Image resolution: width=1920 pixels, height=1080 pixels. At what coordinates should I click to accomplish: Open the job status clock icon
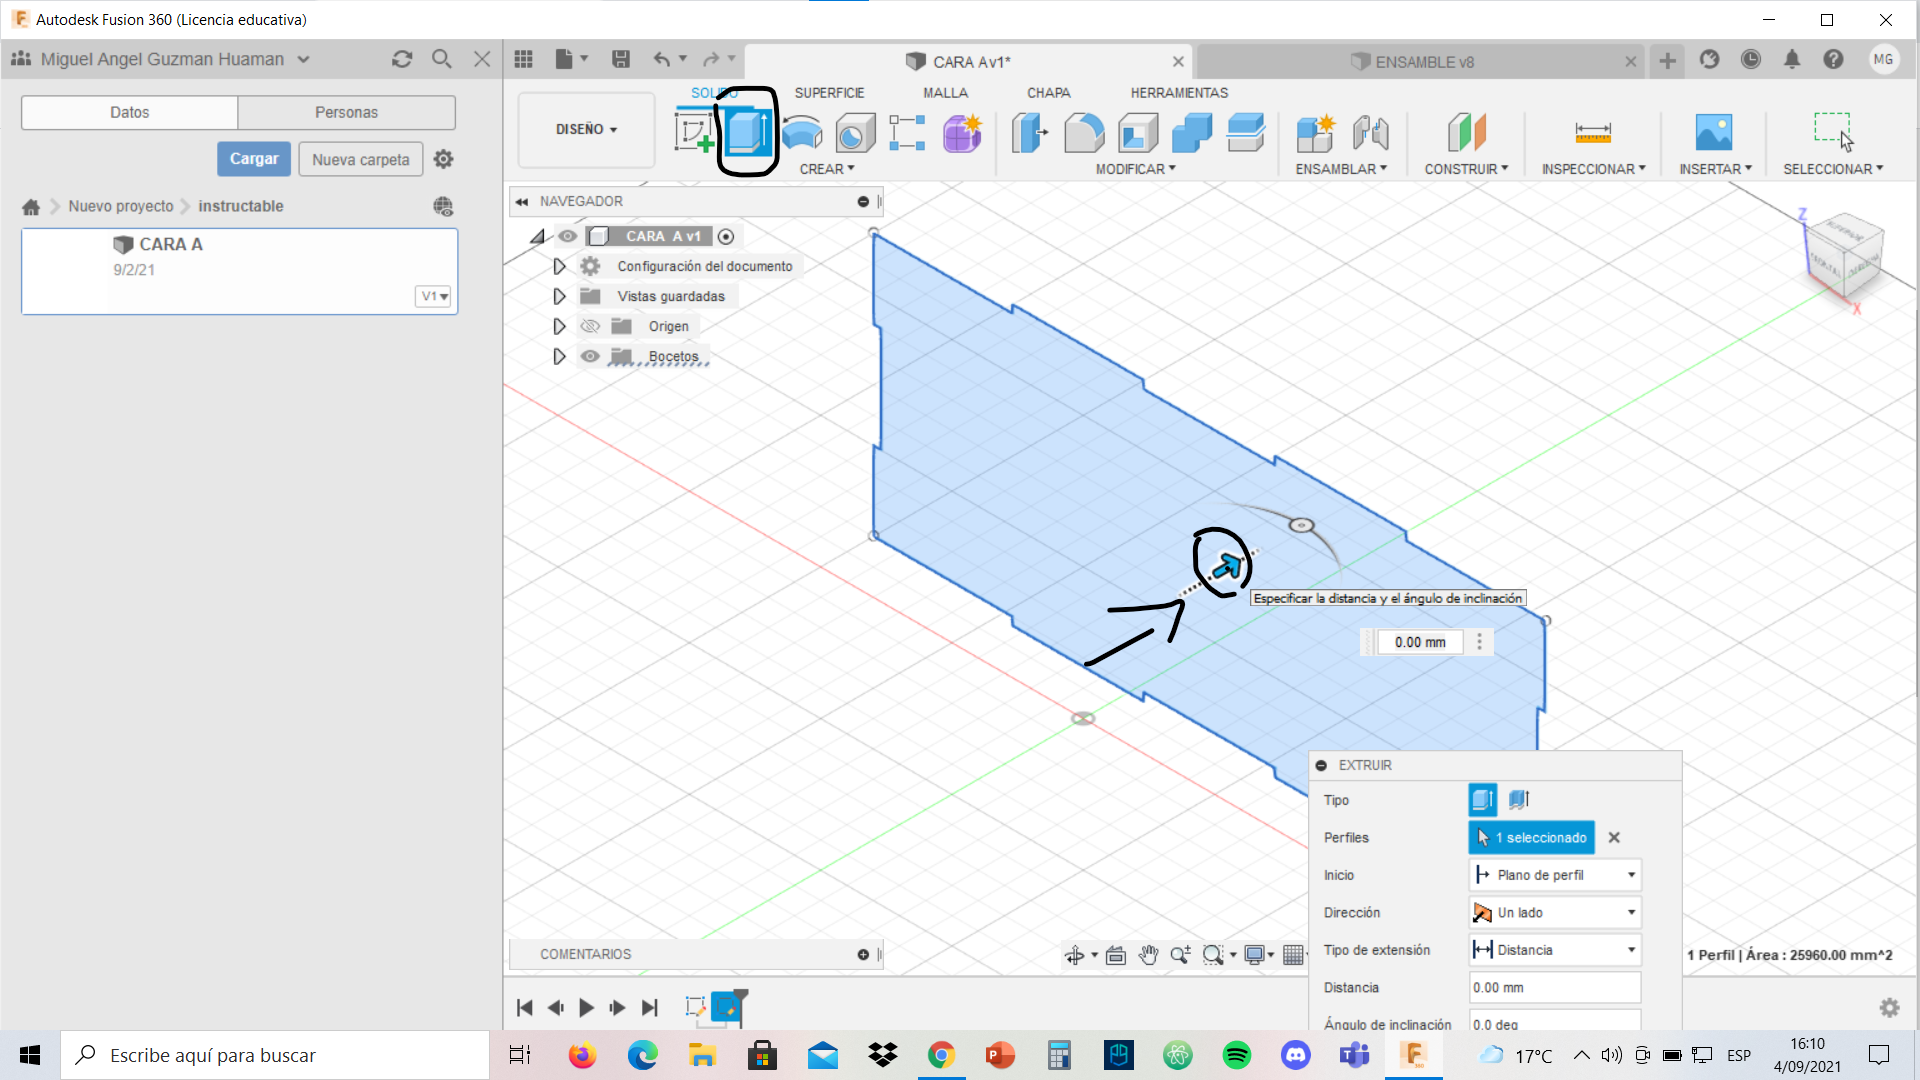(x=1750, y=59)
